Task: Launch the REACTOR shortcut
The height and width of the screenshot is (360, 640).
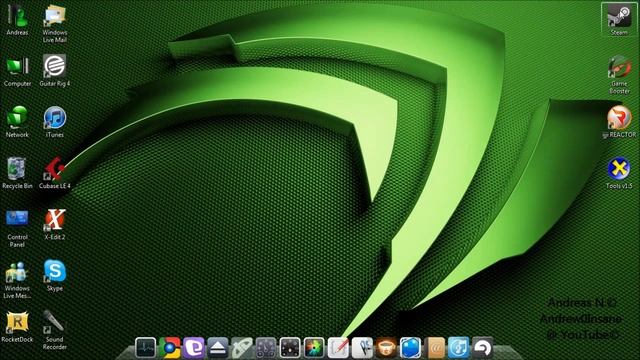Action: (x=619, y=118)
